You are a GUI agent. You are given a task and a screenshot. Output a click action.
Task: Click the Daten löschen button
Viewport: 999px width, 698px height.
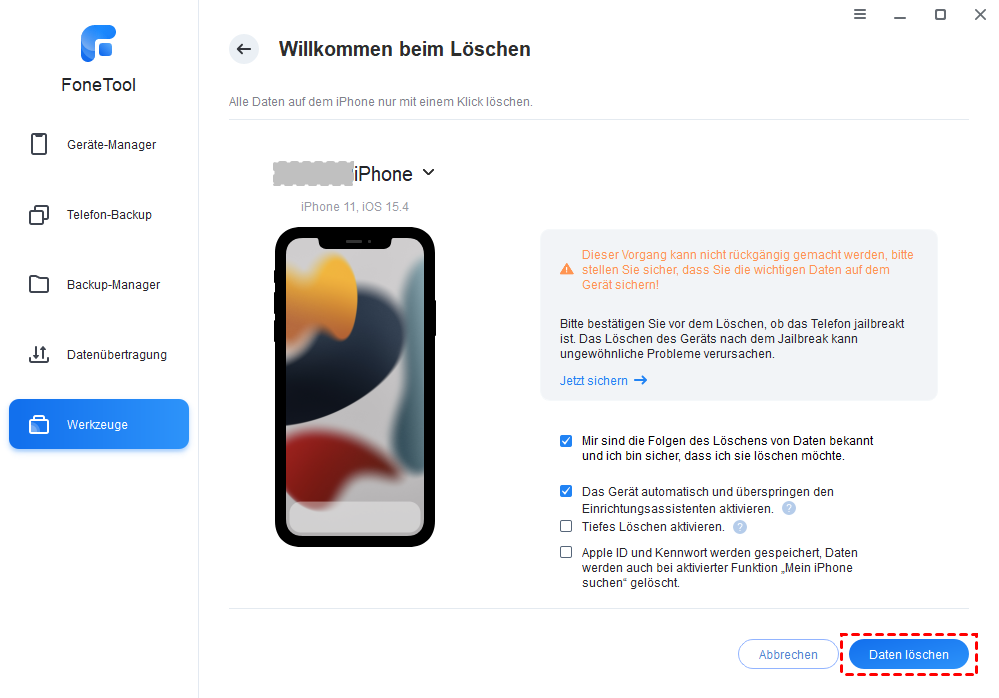click(x=909, y=654)
